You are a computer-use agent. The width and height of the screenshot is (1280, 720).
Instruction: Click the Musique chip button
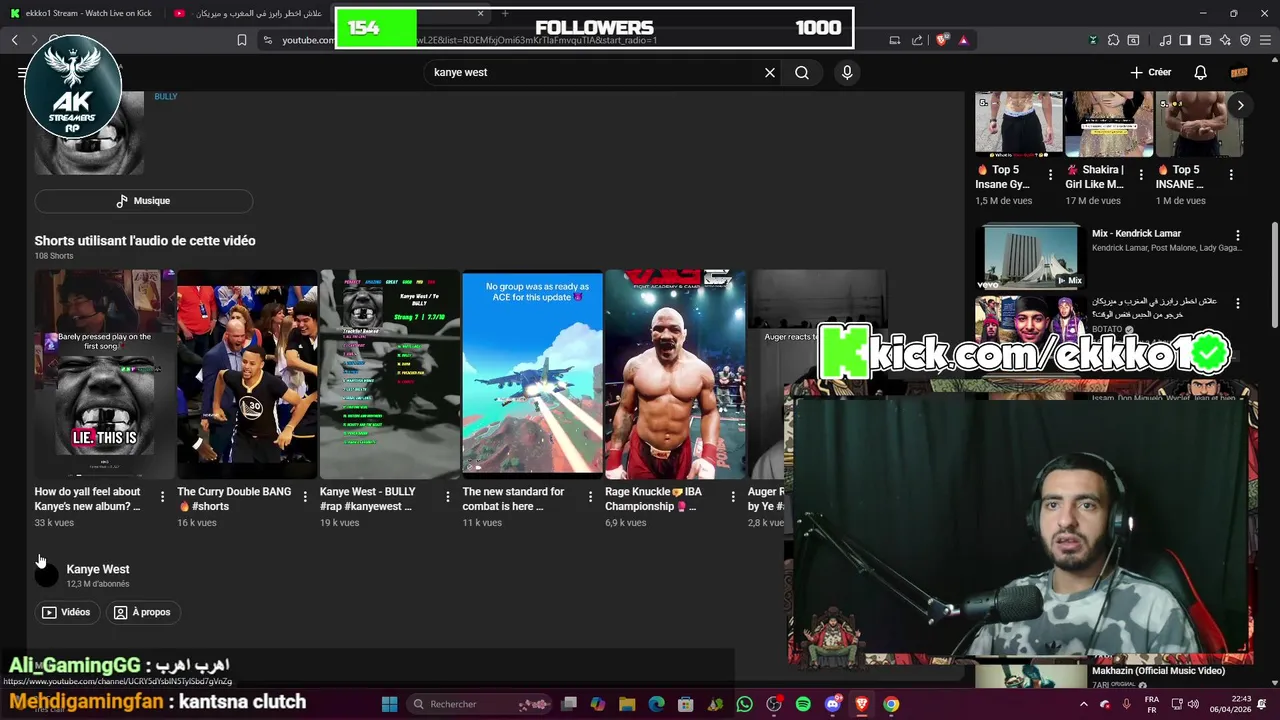tap(143, 201)
